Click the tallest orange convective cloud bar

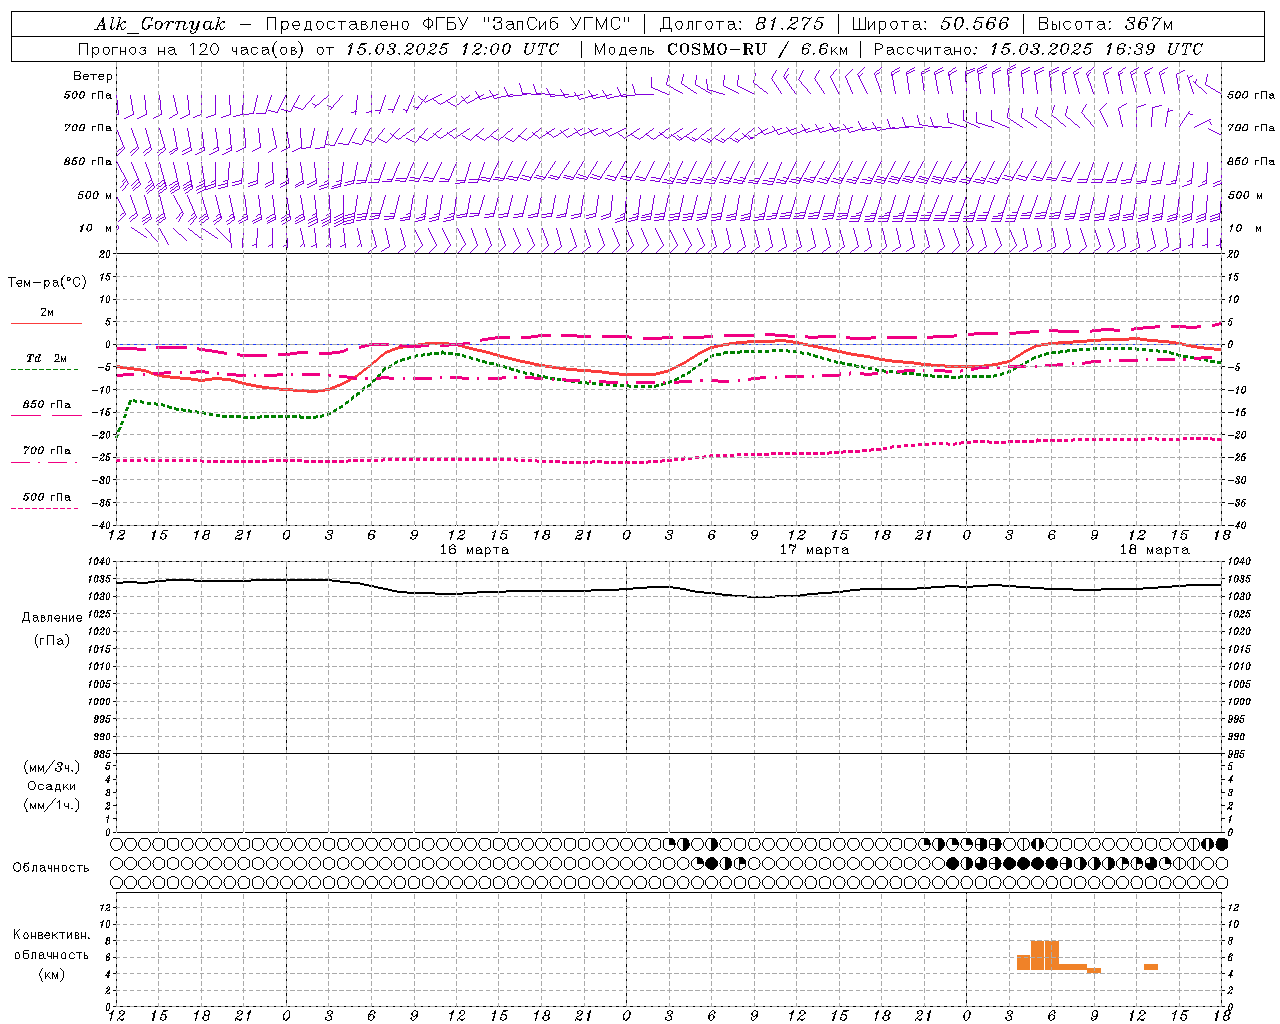(x=1045, y=955)
